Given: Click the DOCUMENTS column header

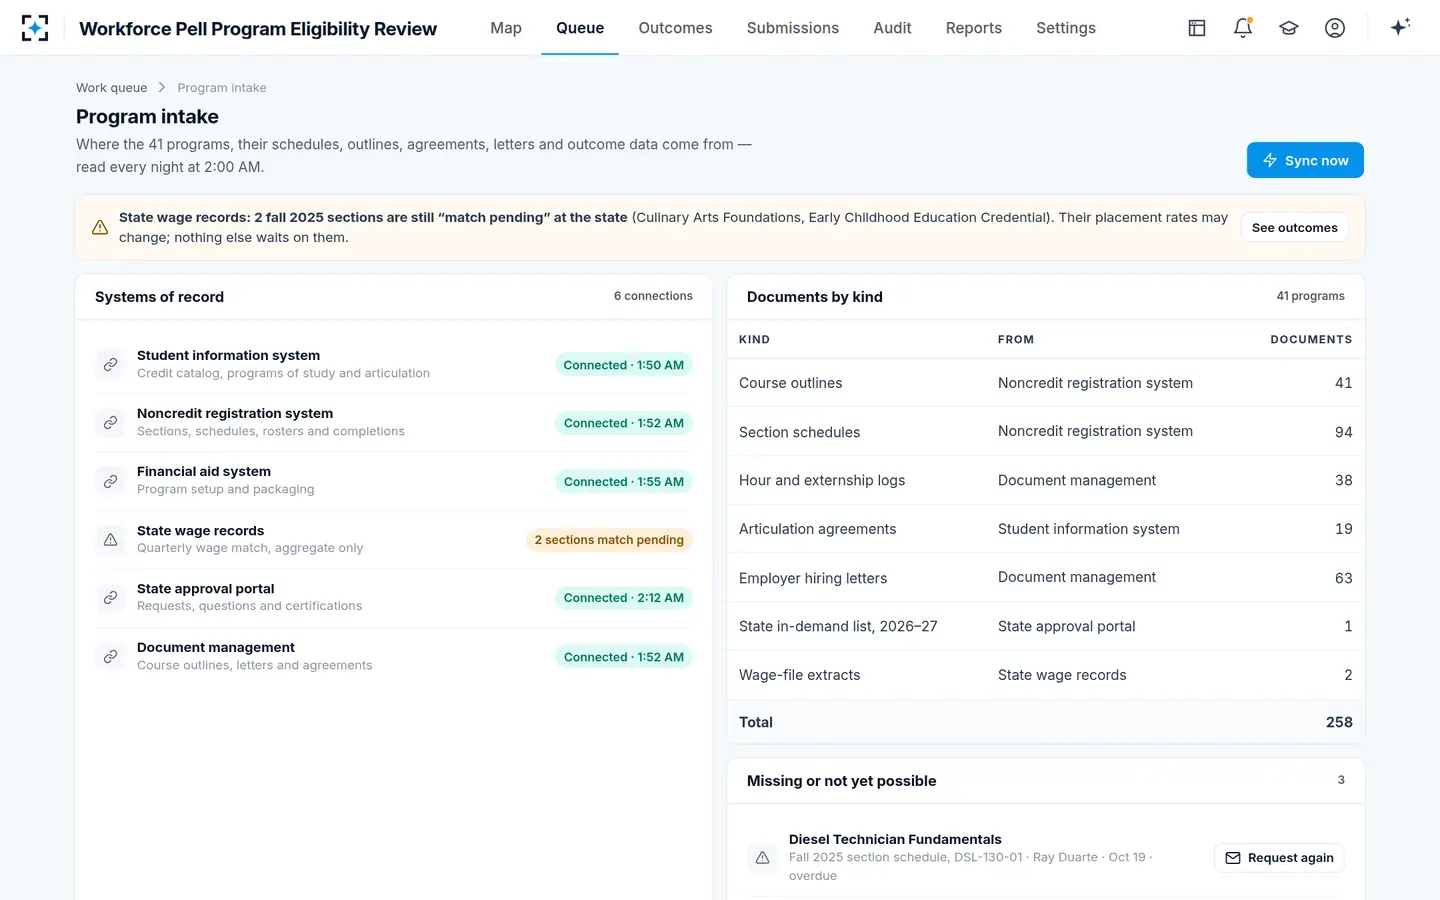Looking at the screenshot, I should click(1311, 340).
